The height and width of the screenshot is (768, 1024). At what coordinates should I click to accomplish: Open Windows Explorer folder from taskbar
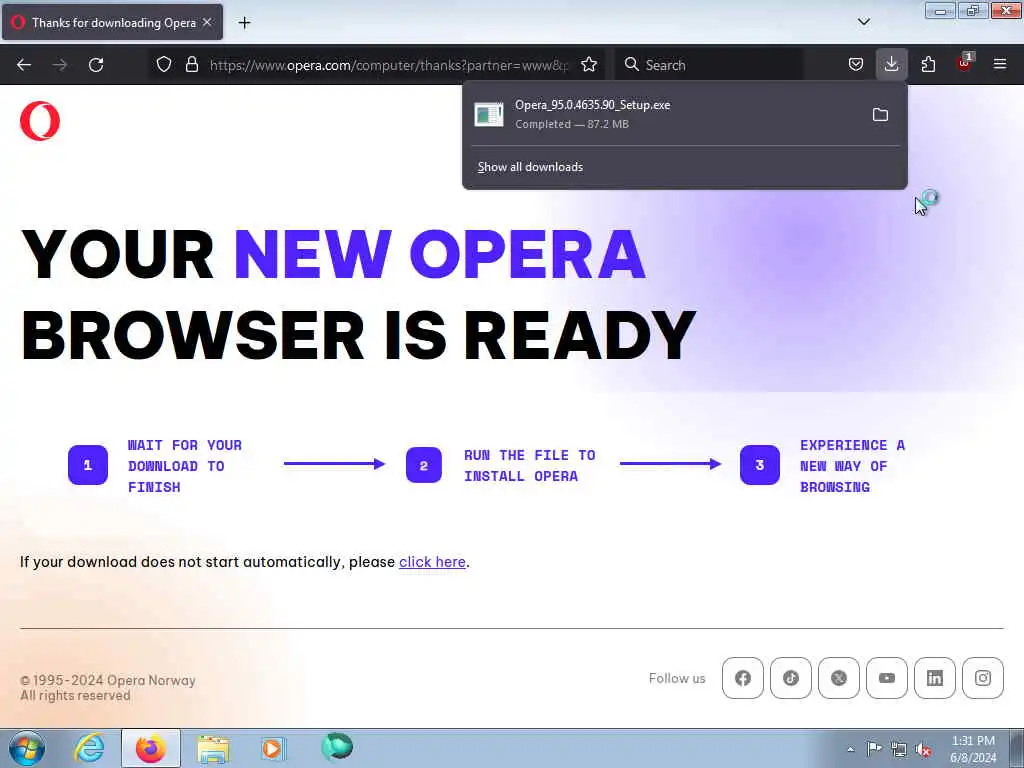(x=214, y=749)
